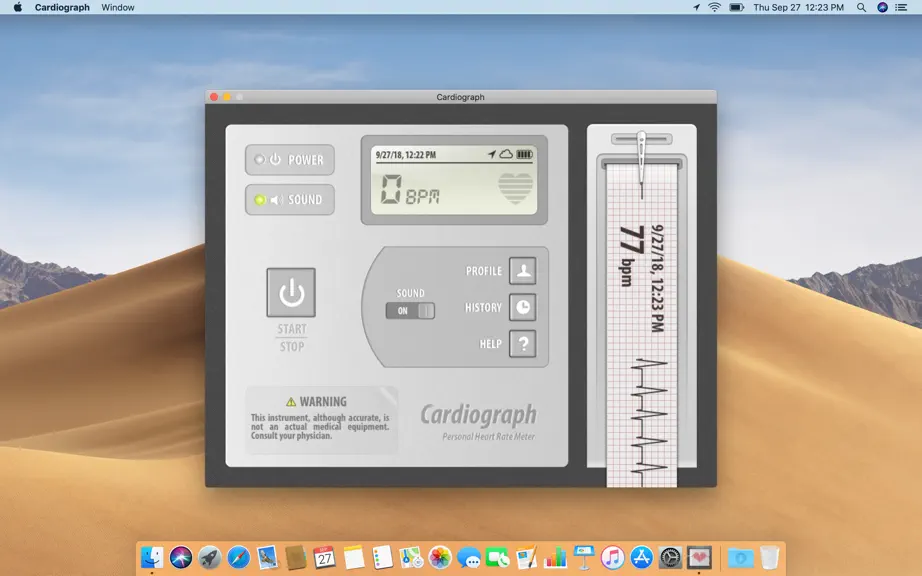Click the Cardiograph logo text
This screenshot has width=922, height=576.
[x=478, y=416]
